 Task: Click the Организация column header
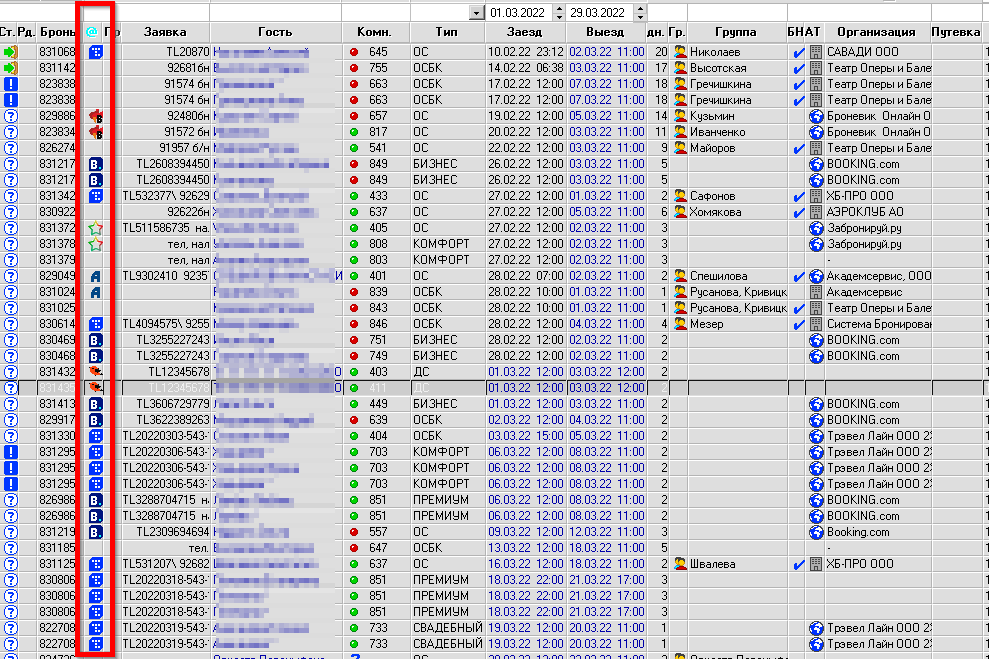pyautogui.click(x=875, y=32)
